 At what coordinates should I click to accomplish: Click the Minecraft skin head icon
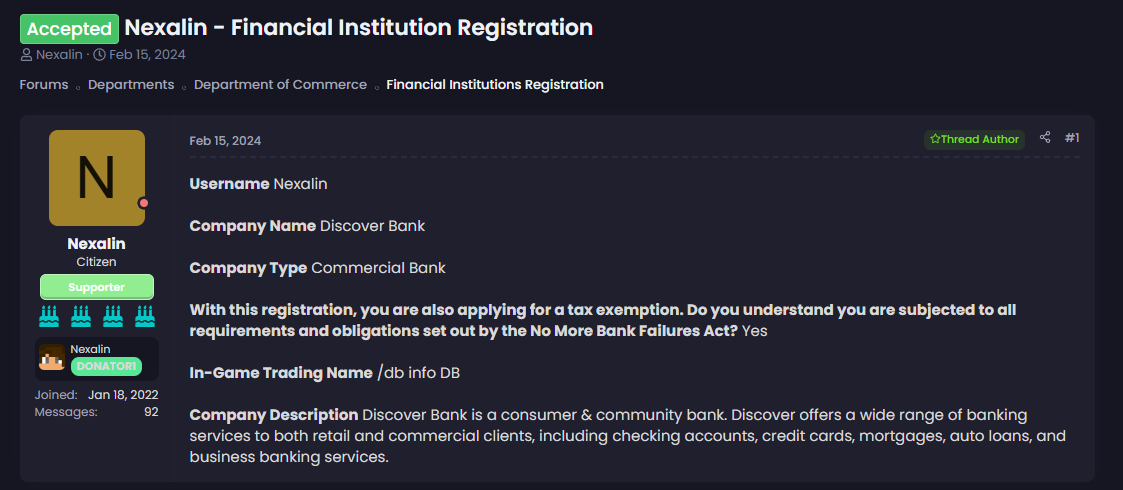52,357
